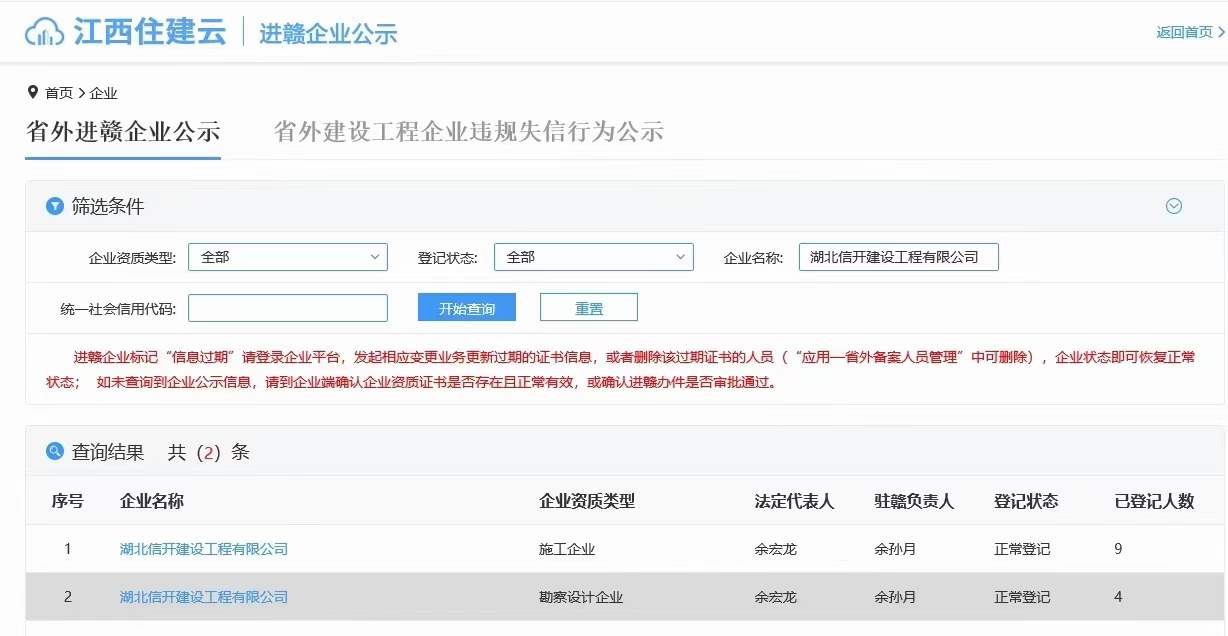The width and height of the screenshot is (1228, 636).
Task: Collapse the 筛选条件 panel with circle chevron
Action: point(1174,206)
